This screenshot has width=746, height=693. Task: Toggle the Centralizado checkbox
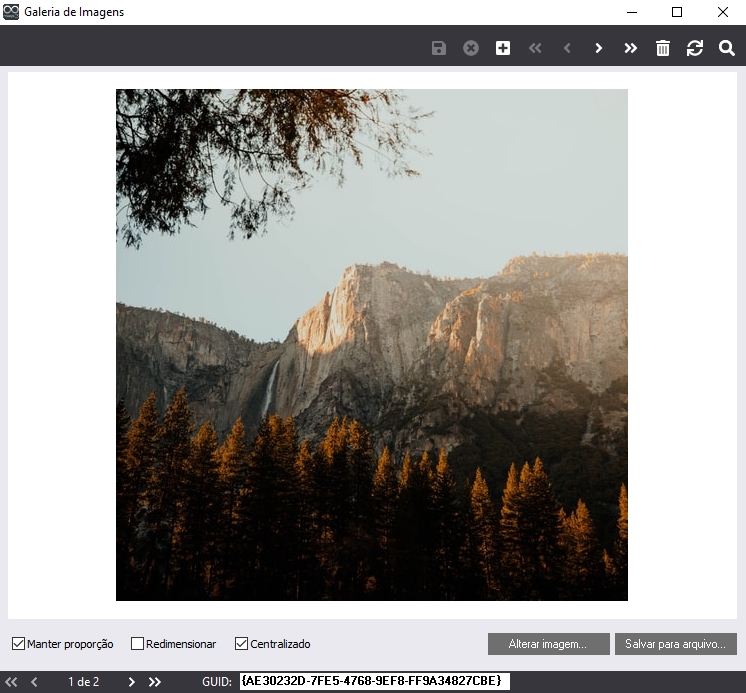click(241, 644)
